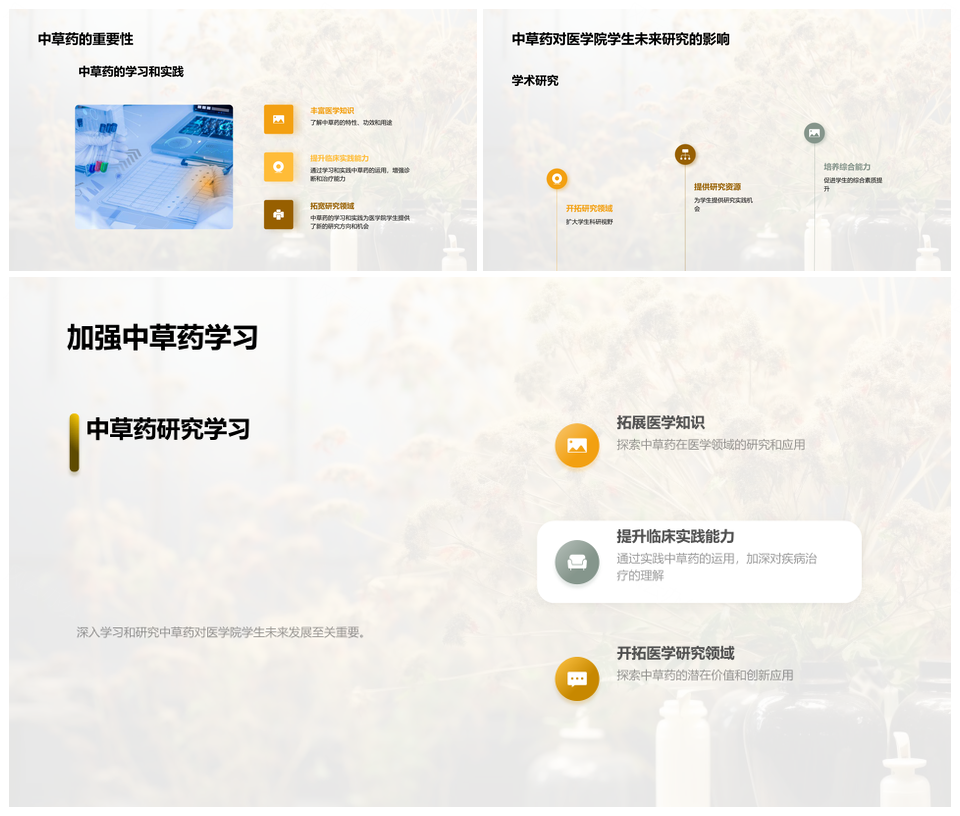Click the sentence starting with 深入学习和研究中草药
This screenshot has height=816, width=960.
click(x=222, y=632)
